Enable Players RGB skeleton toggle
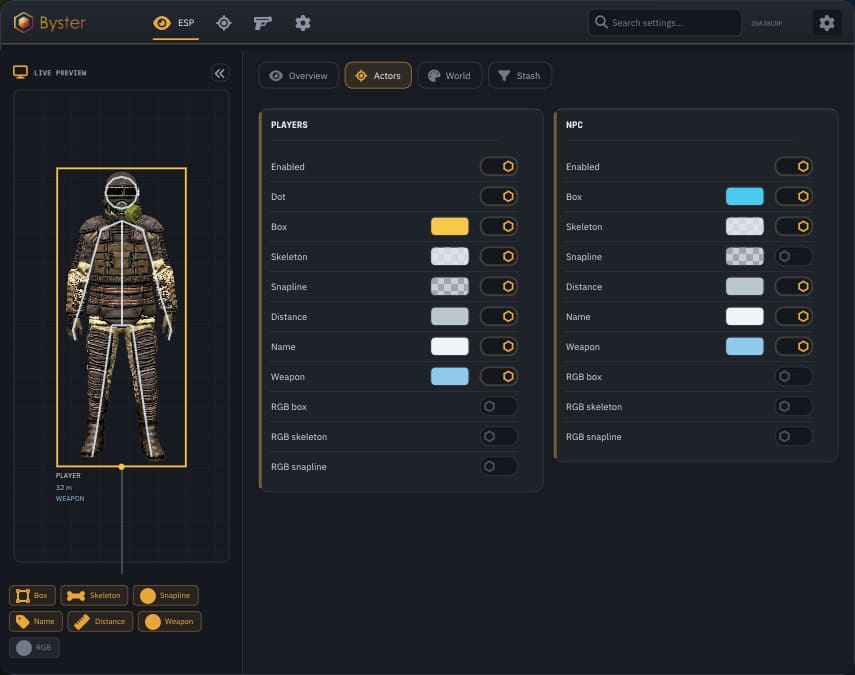 (498, 436)
